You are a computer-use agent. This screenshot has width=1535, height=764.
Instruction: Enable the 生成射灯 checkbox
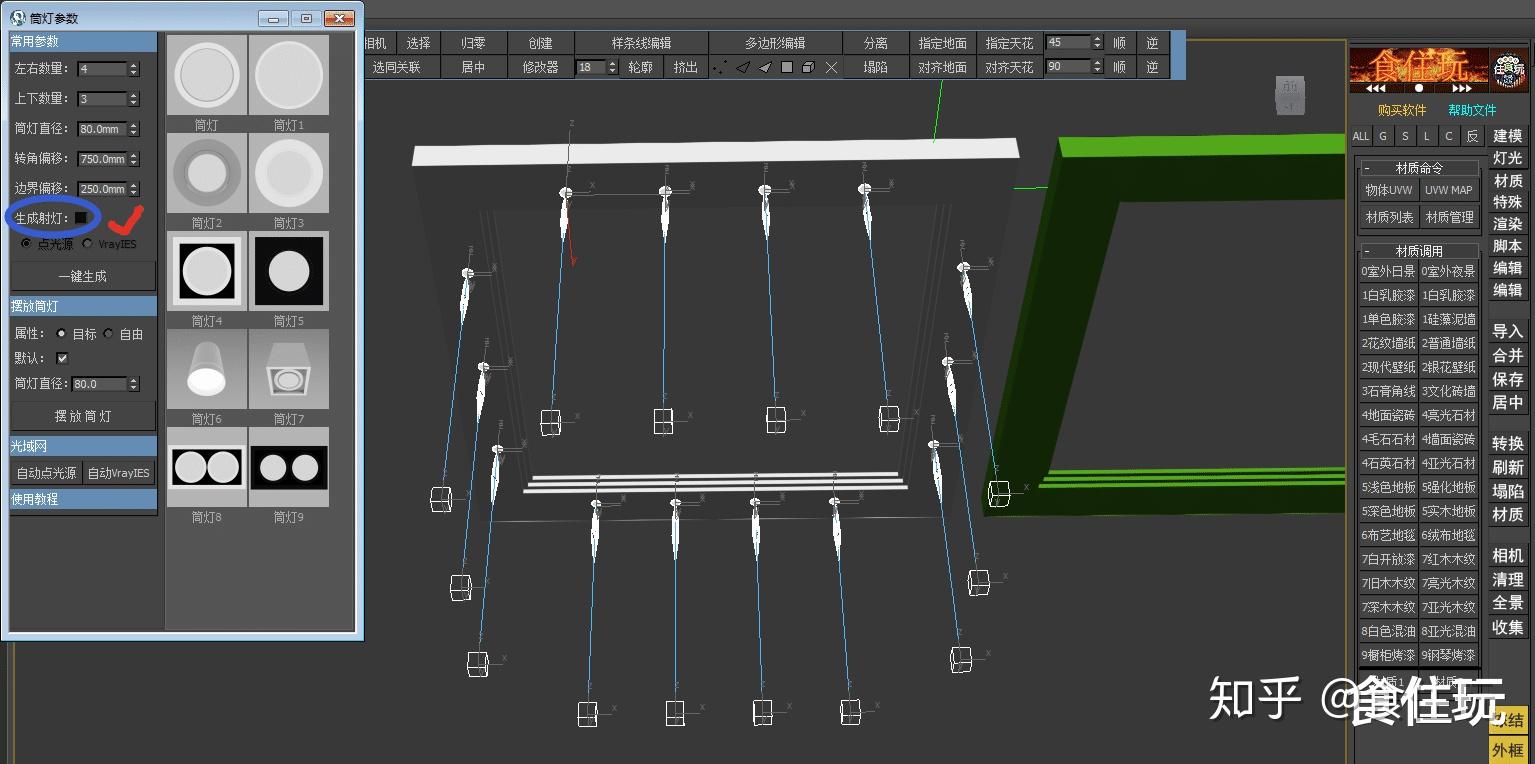(x=81, y=217)
